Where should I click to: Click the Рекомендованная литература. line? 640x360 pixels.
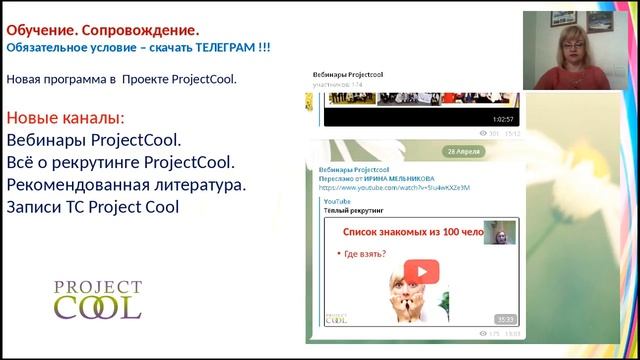pos(127,185)
